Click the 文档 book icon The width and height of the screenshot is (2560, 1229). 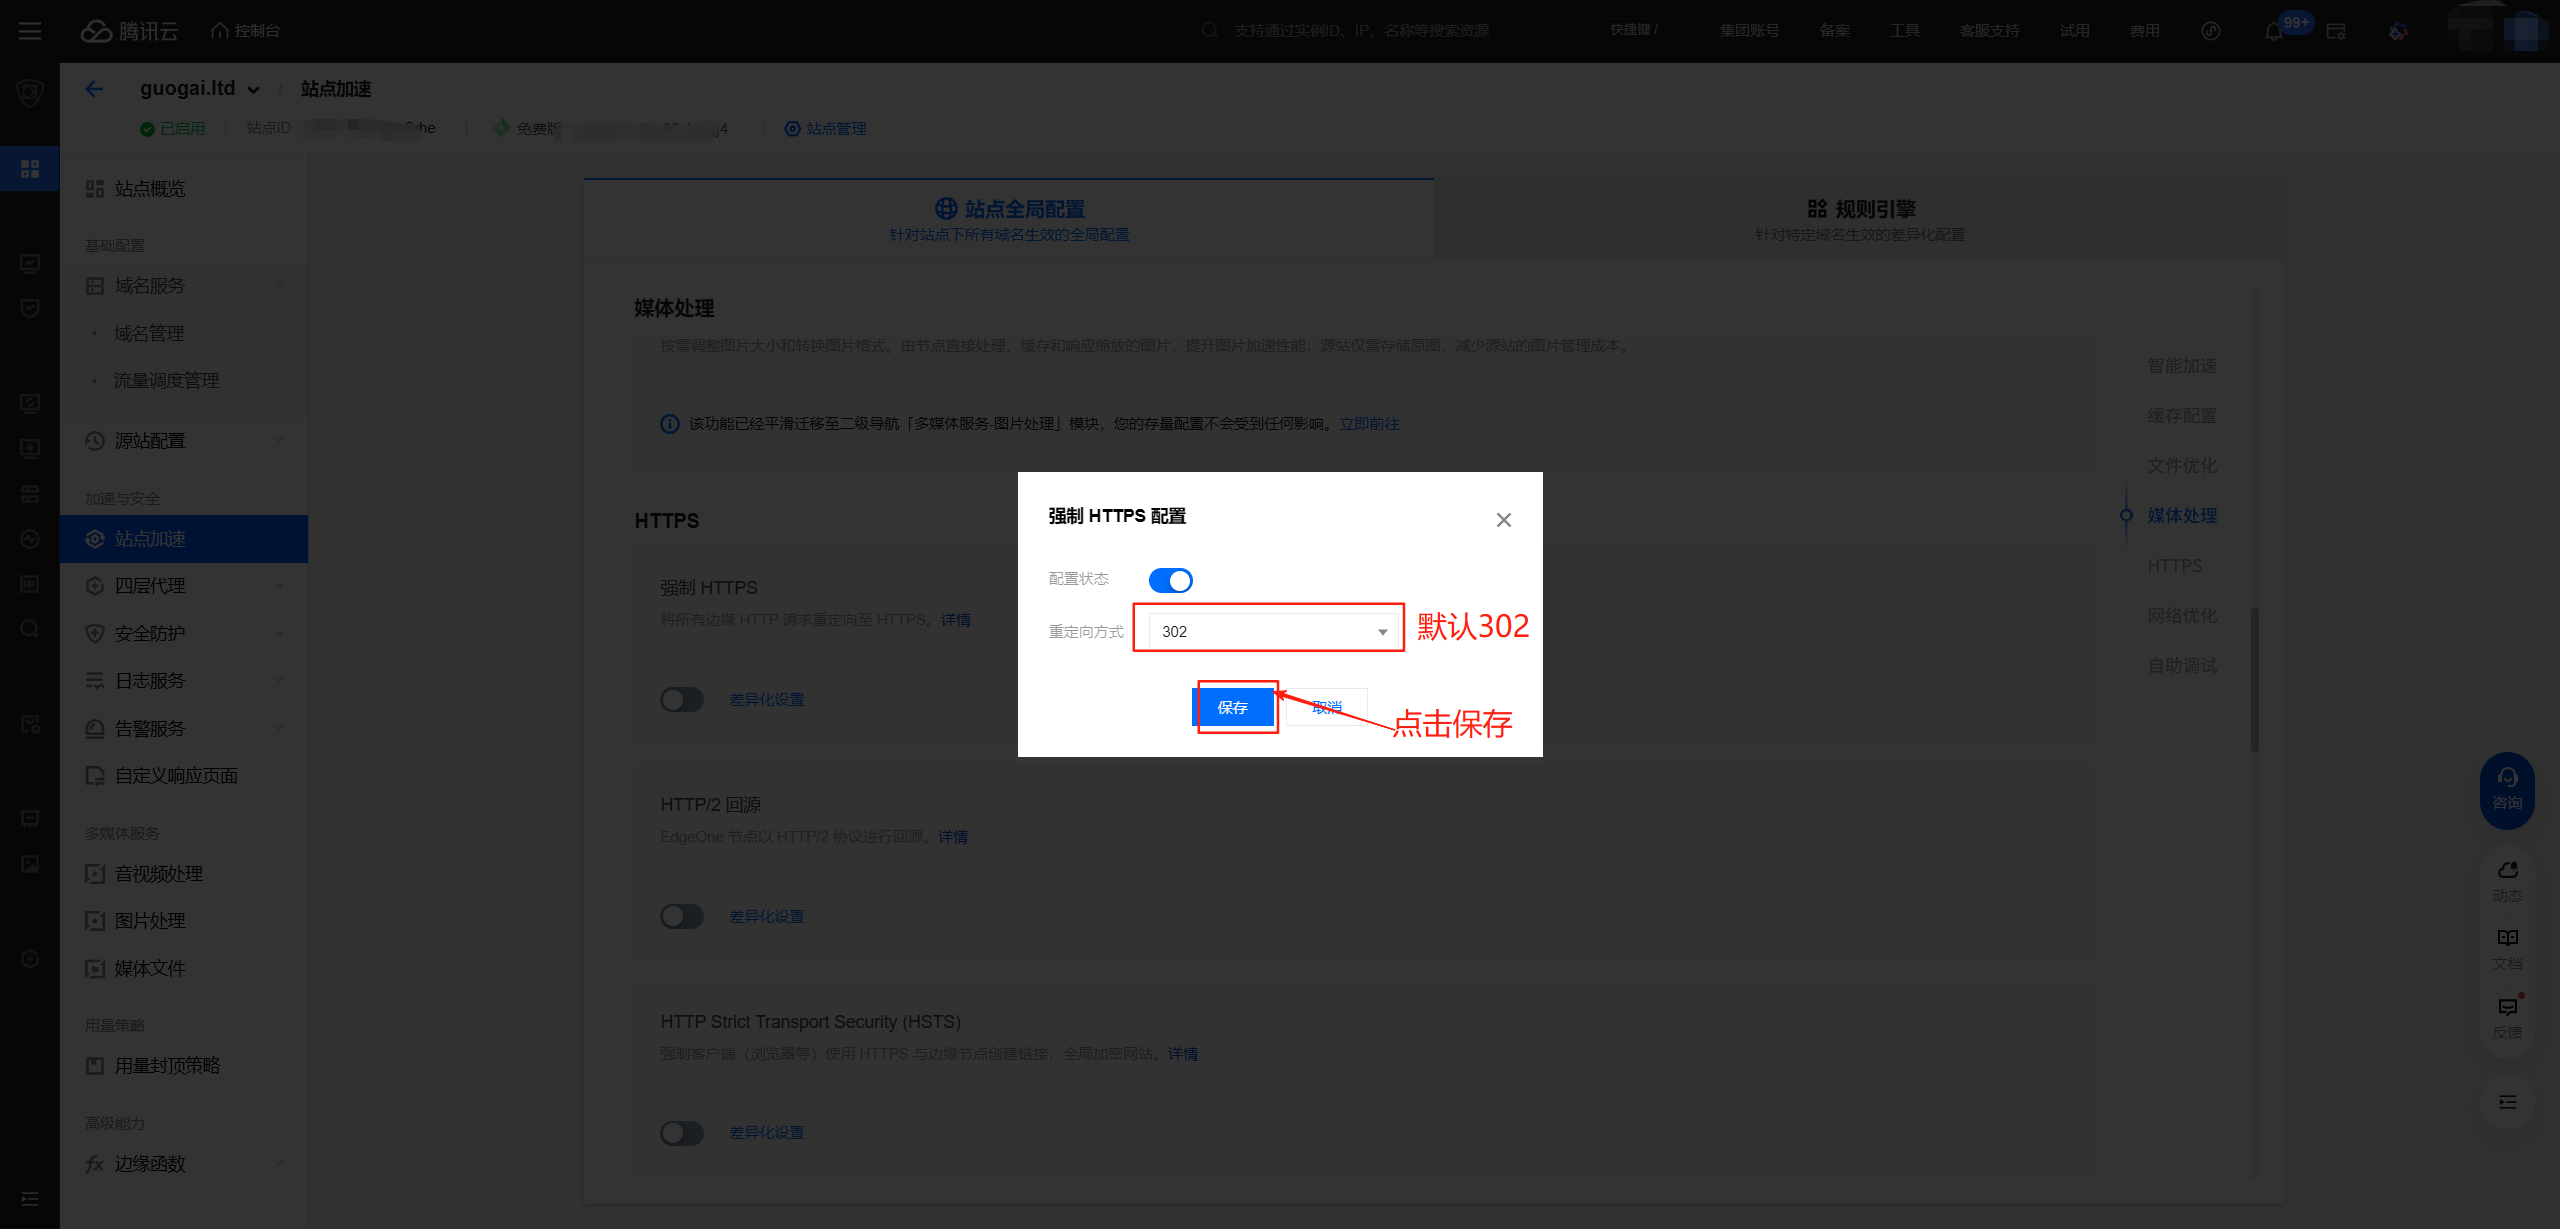[x=2507, y=938]
